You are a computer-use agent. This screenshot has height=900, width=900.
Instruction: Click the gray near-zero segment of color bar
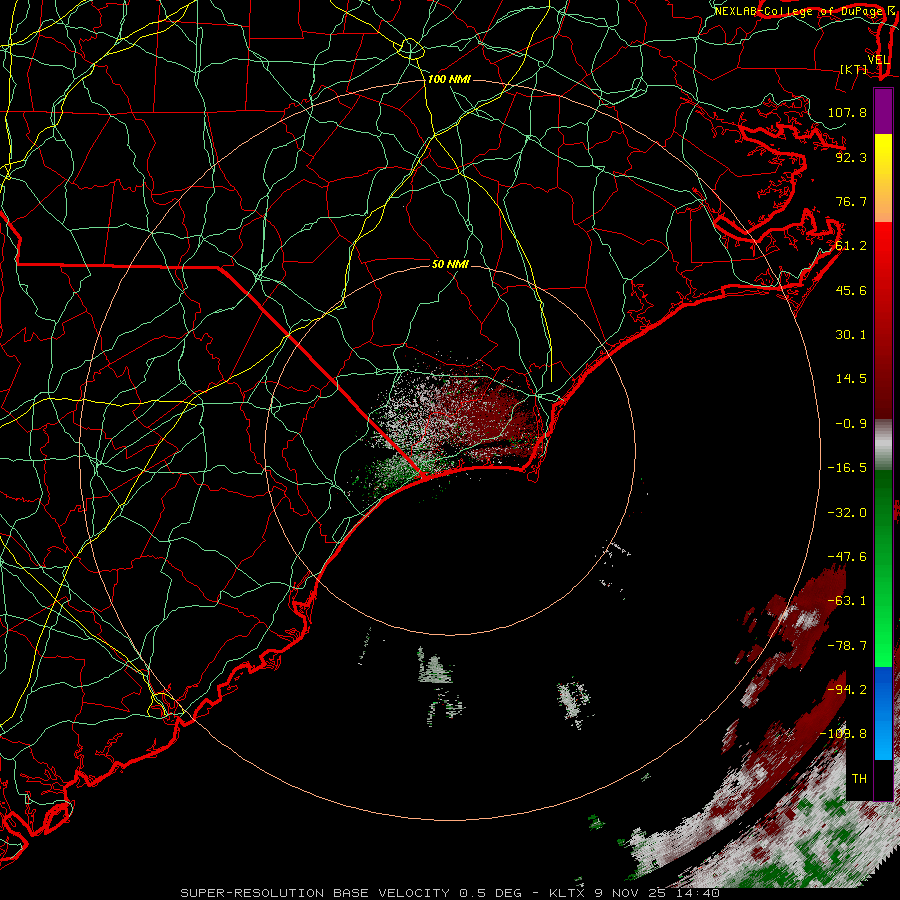point(883,443)
